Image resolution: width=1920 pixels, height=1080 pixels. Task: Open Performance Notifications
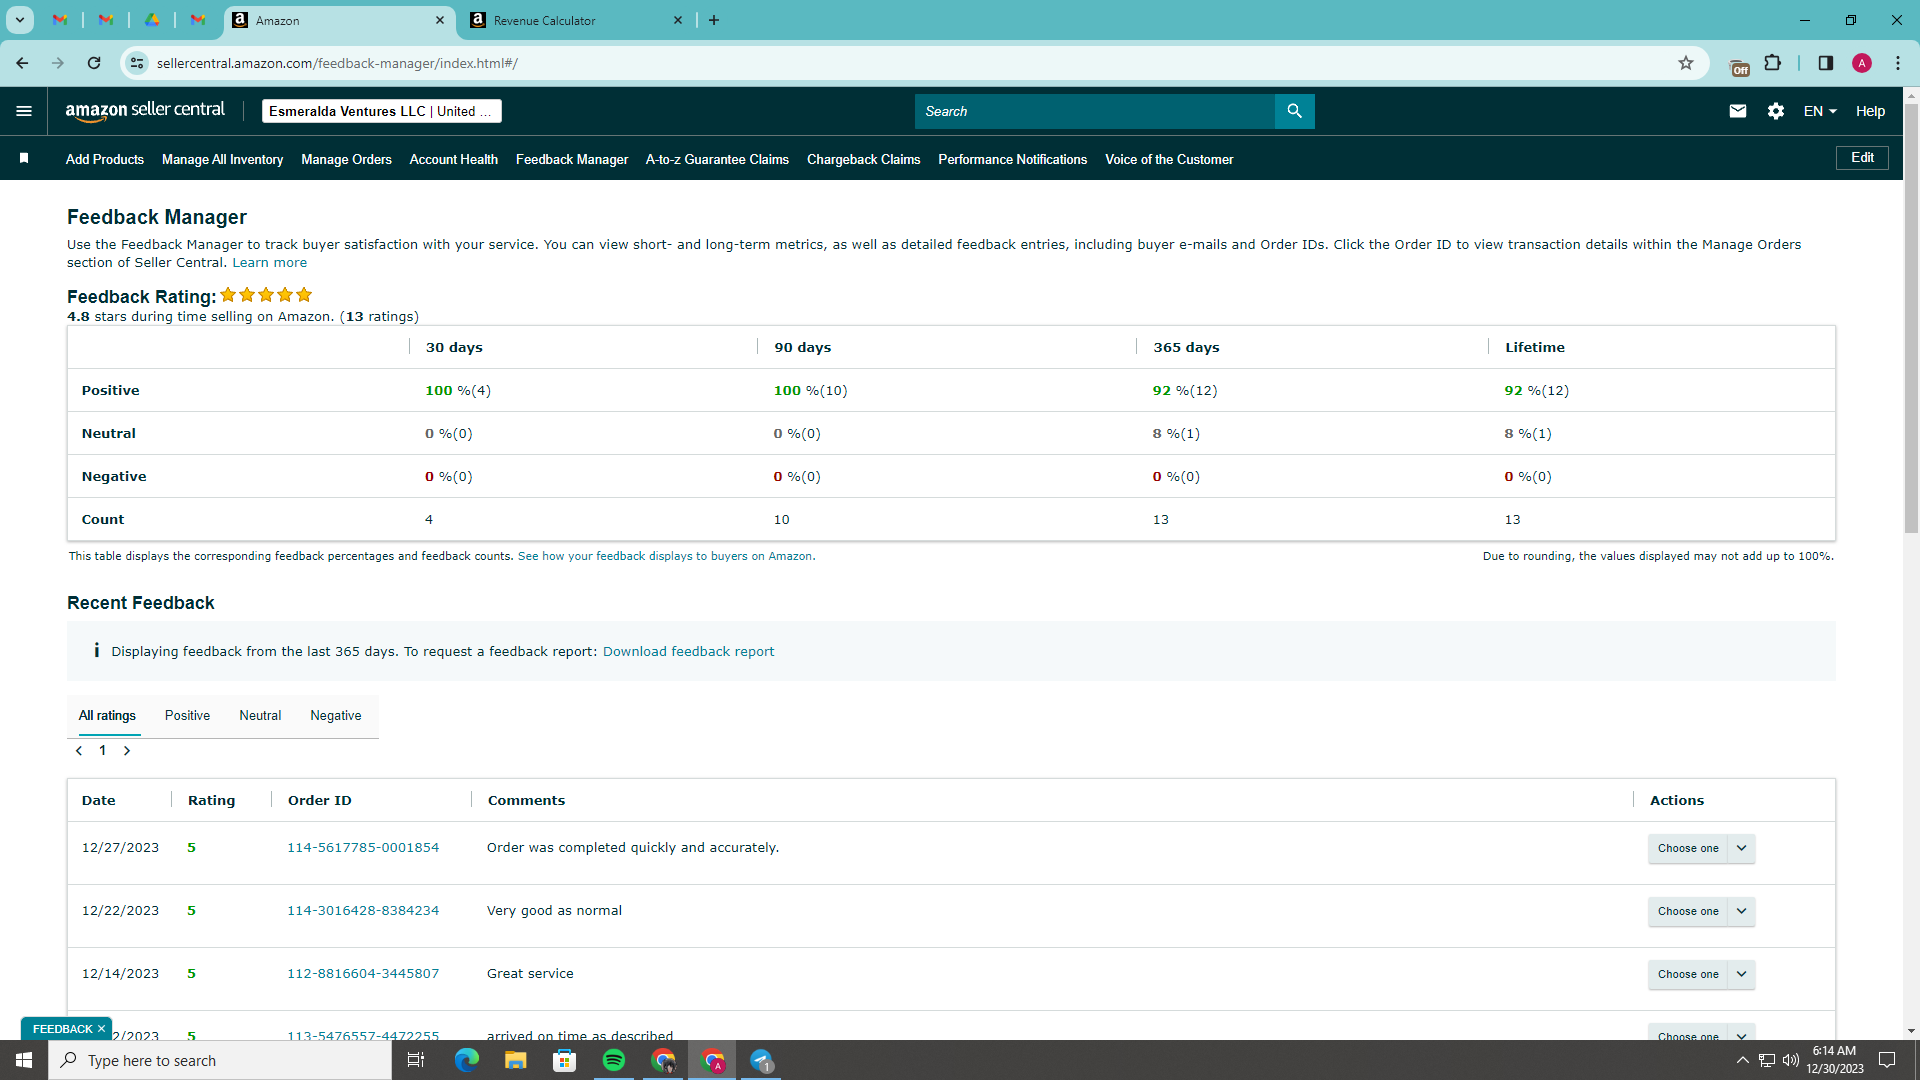click(x=1012, y=159)
